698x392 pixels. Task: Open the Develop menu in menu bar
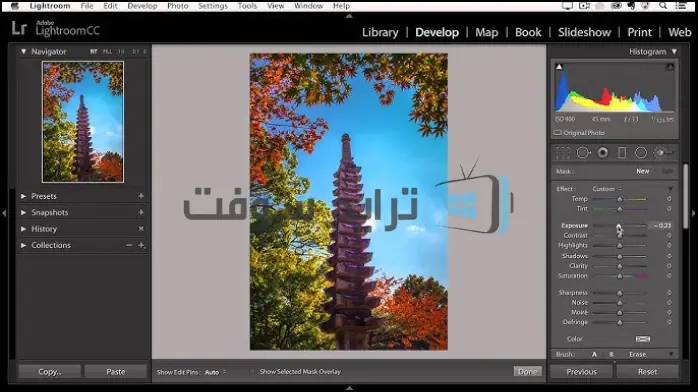point(142,6)
